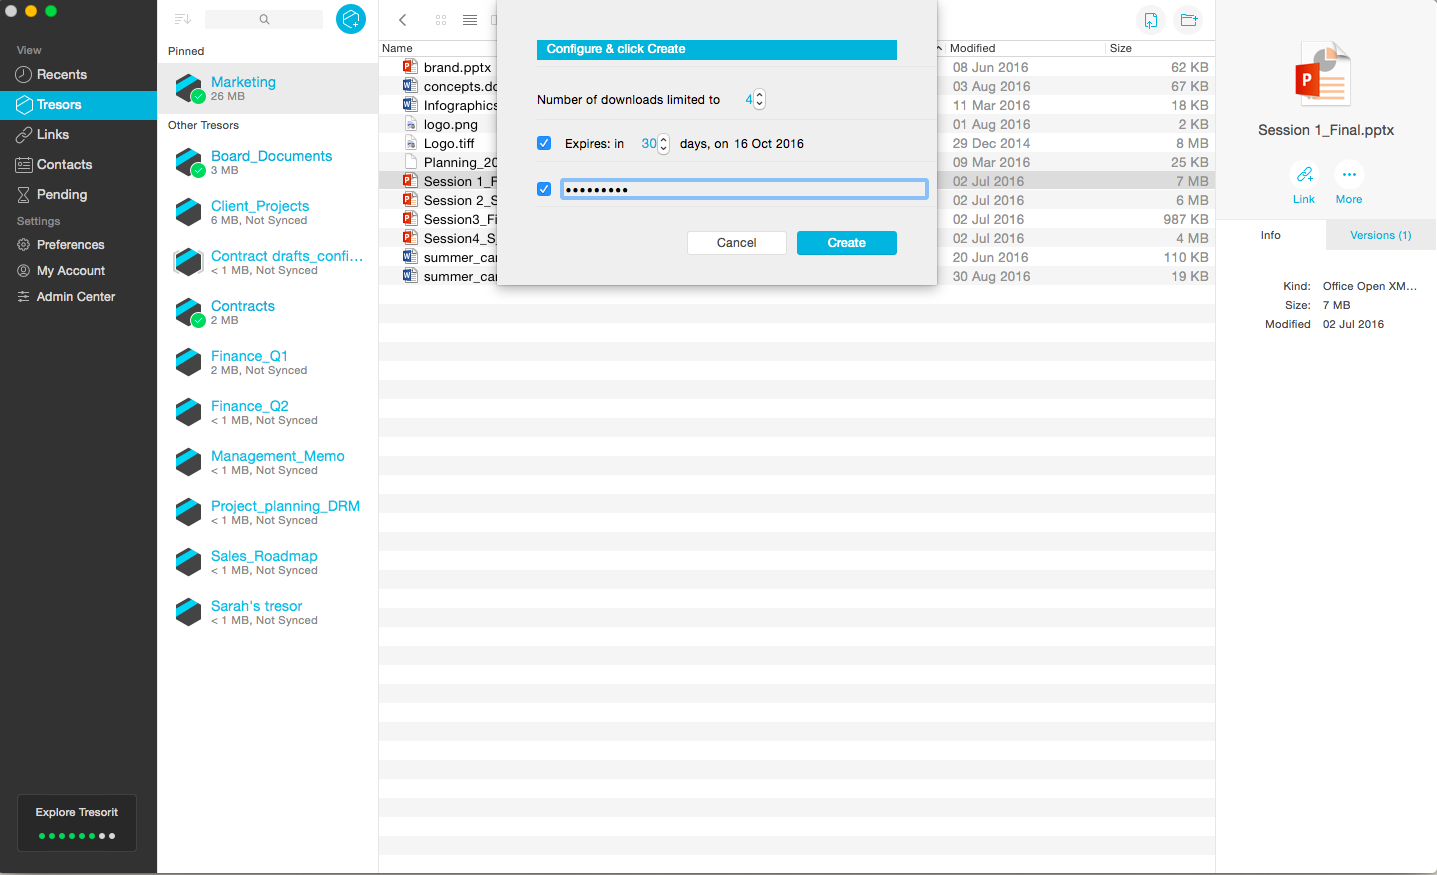Open the Finance_Q2 tresor

[x=268, y=412]
